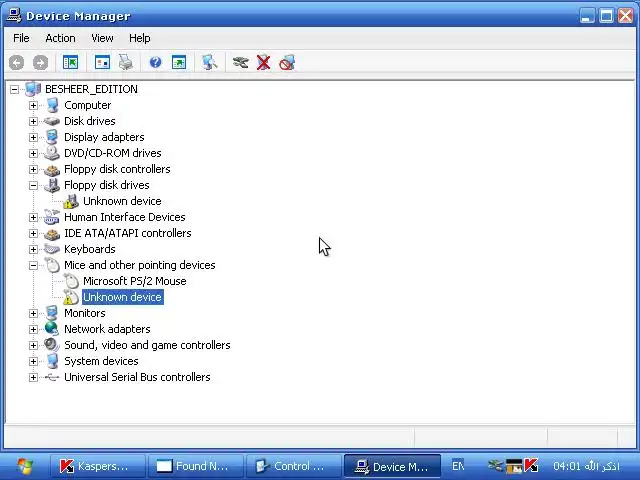The height and width of the screenshot is (480, 640).
Task: Click the warning icon of floppy Unknown device
Action: pyautogui.click(x=71, y=201)
